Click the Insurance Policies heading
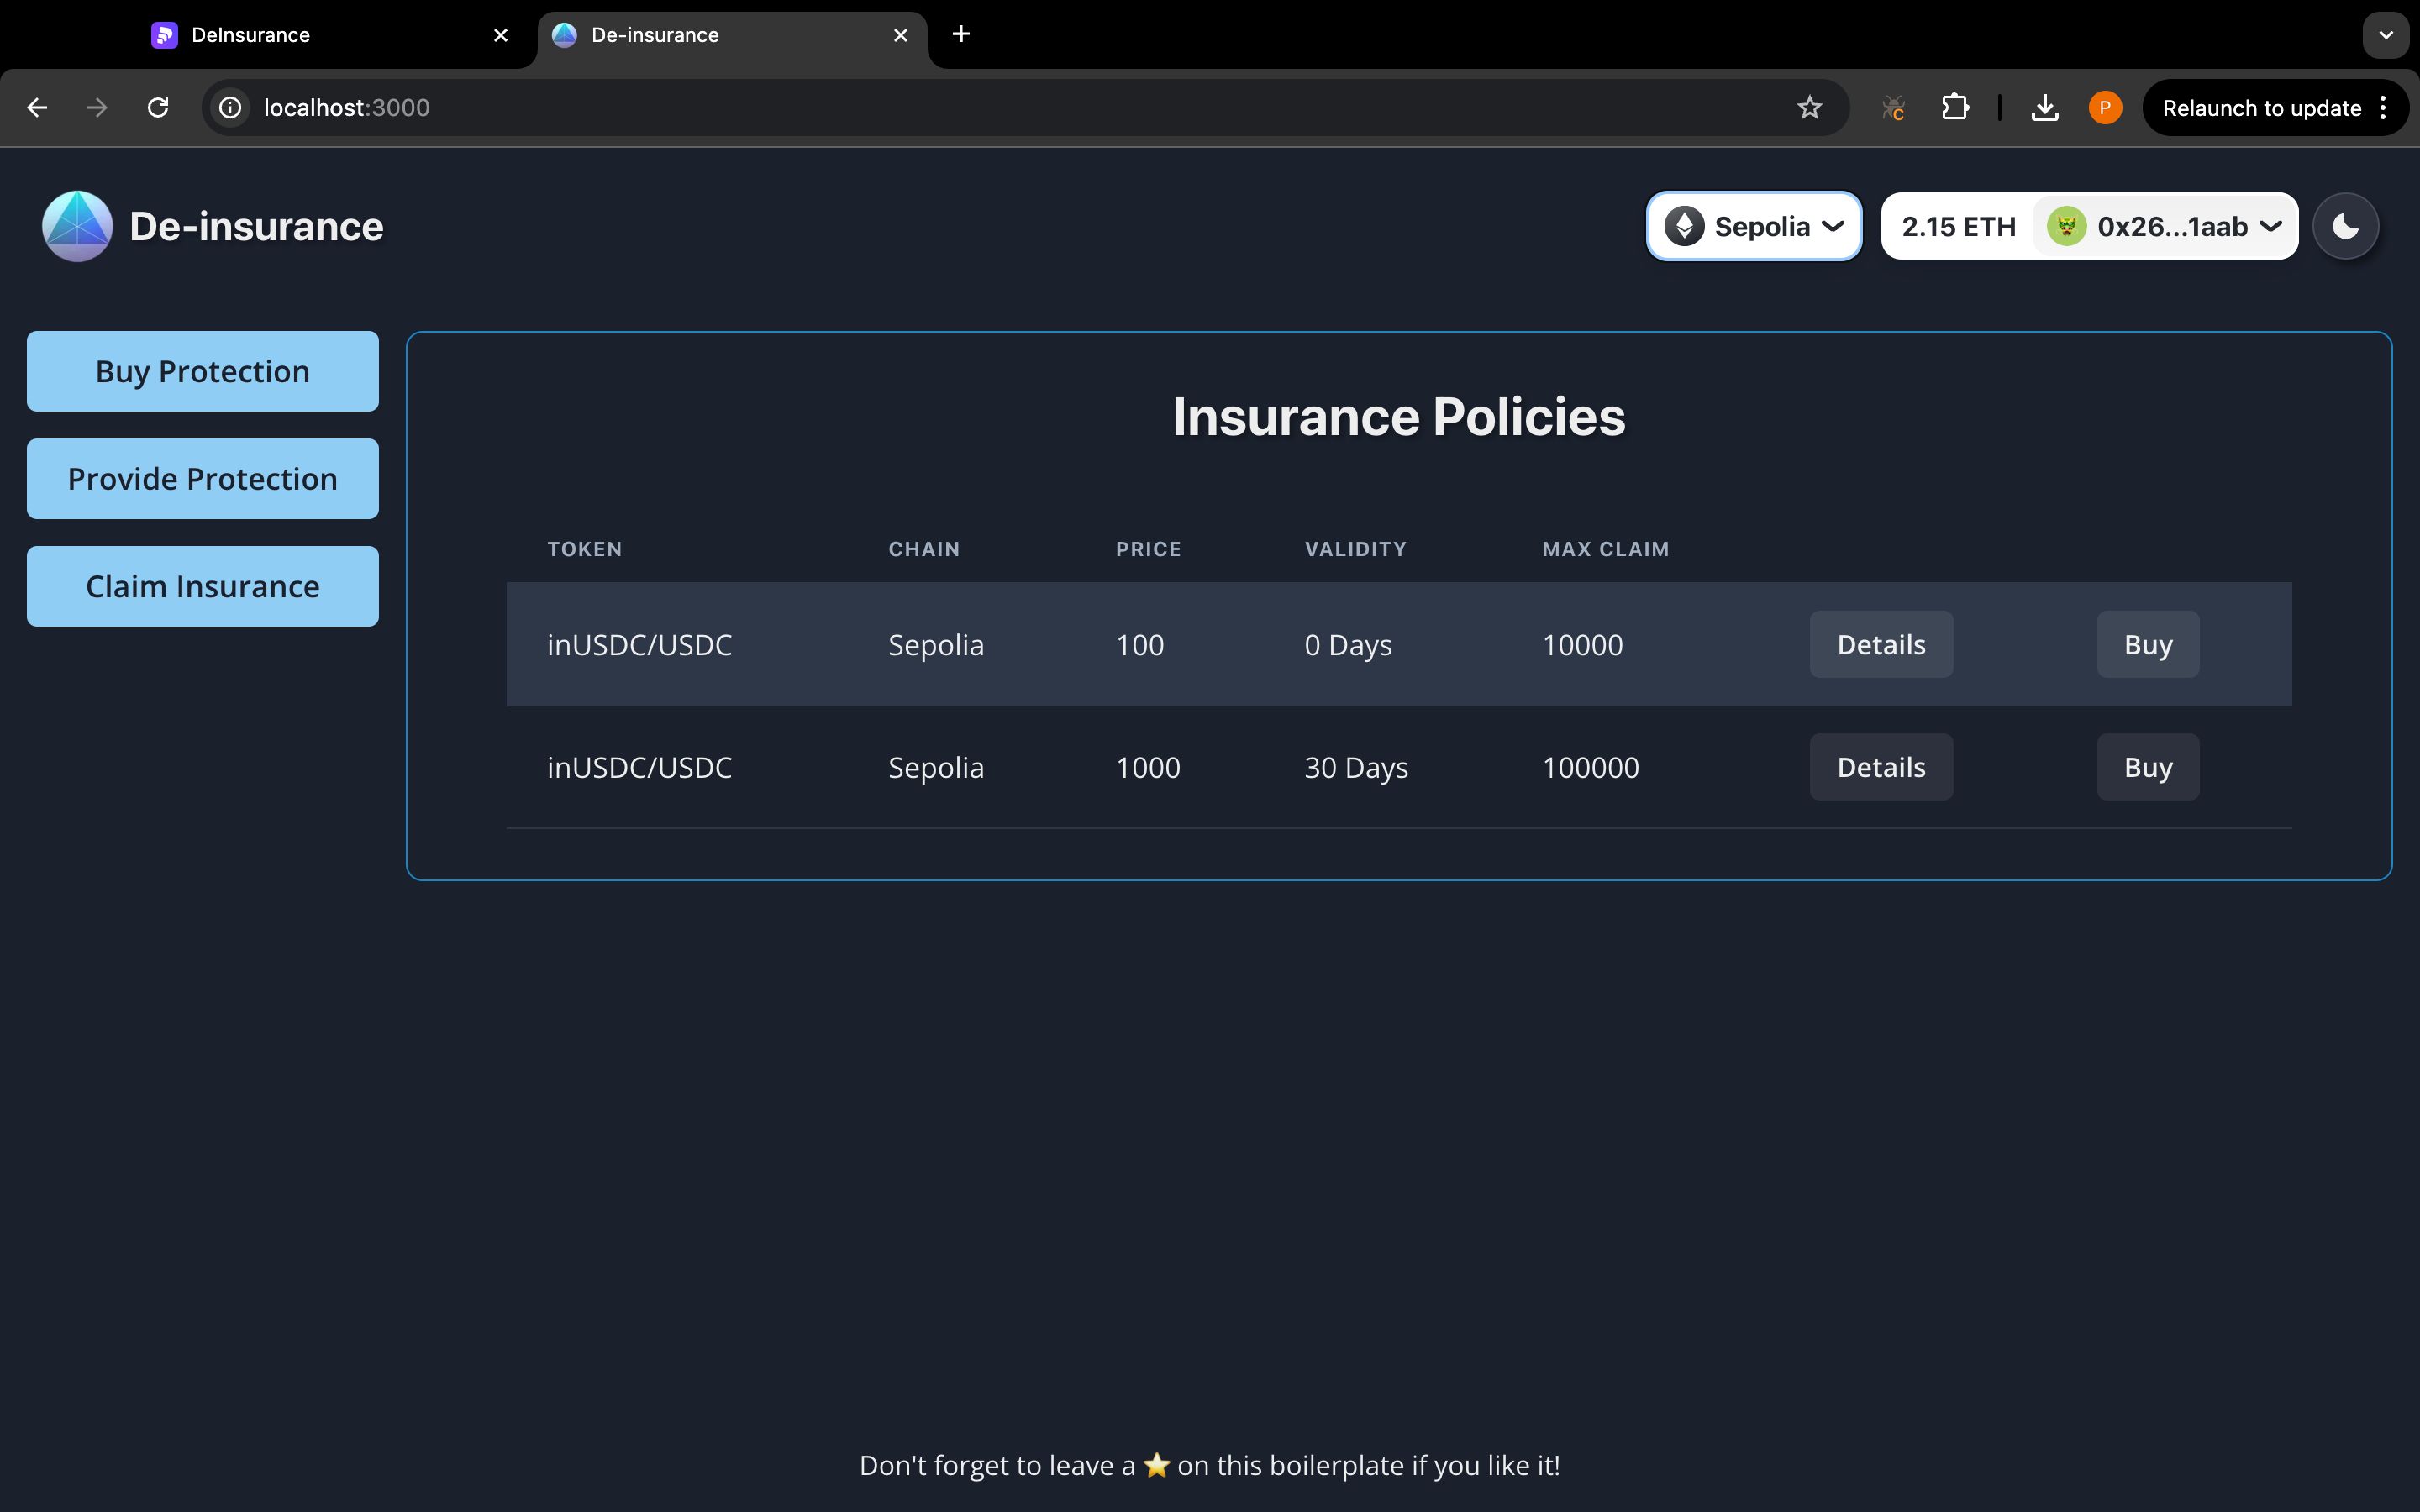This screenshot has height=1512, width=2420. [x=1399, y=417]
